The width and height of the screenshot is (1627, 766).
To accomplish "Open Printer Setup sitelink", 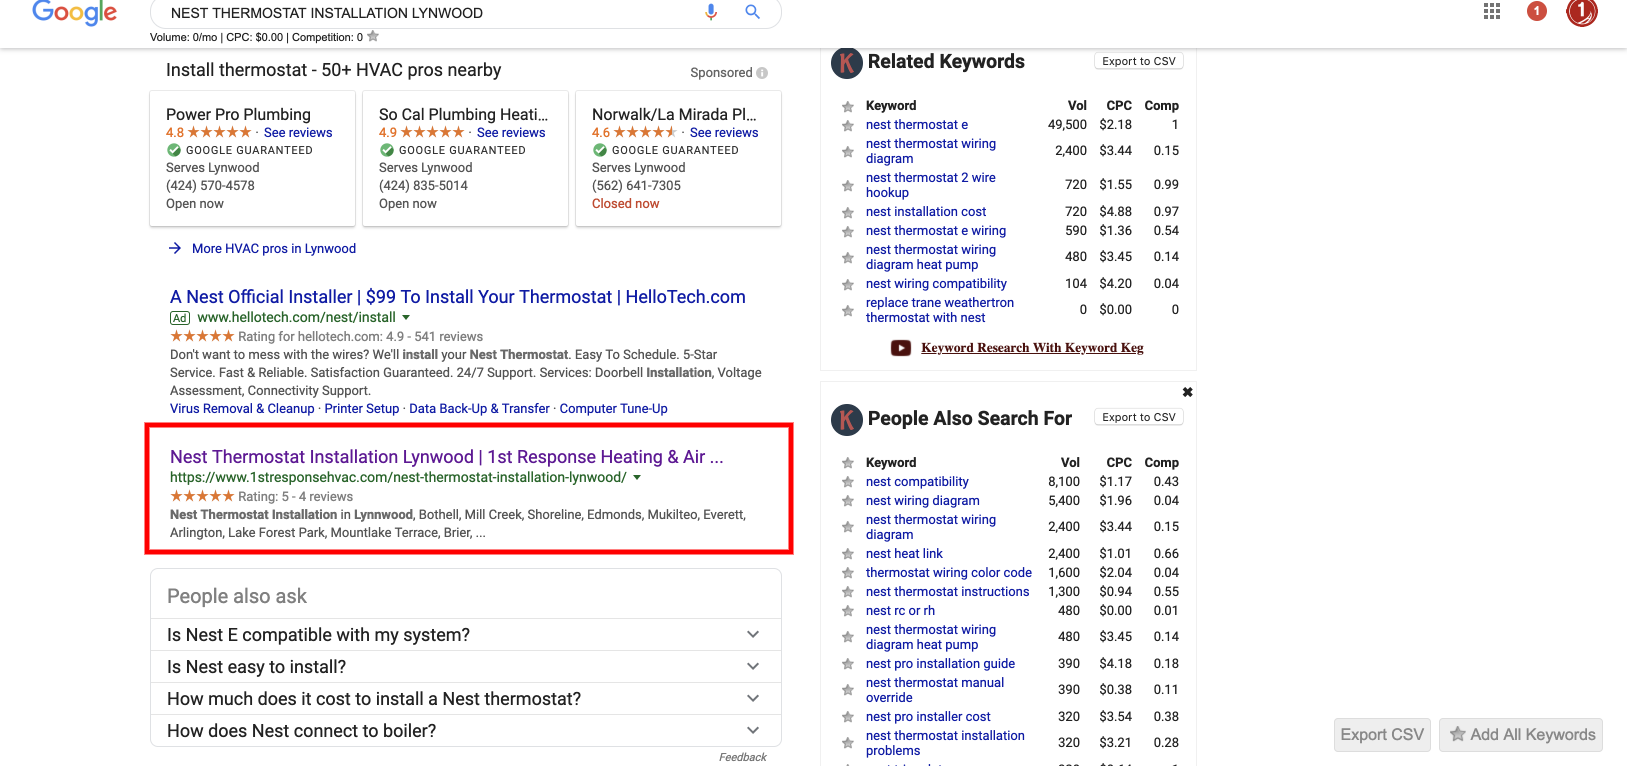I will [362, 409].
